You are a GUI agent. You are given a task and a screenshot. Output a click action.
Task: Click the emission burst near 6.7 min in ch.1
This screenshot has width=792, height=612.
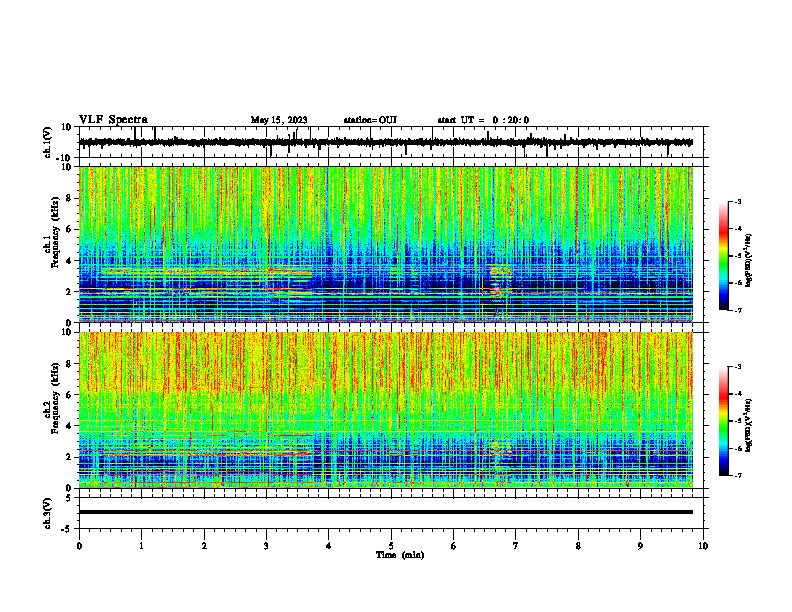tap(499, 283)
